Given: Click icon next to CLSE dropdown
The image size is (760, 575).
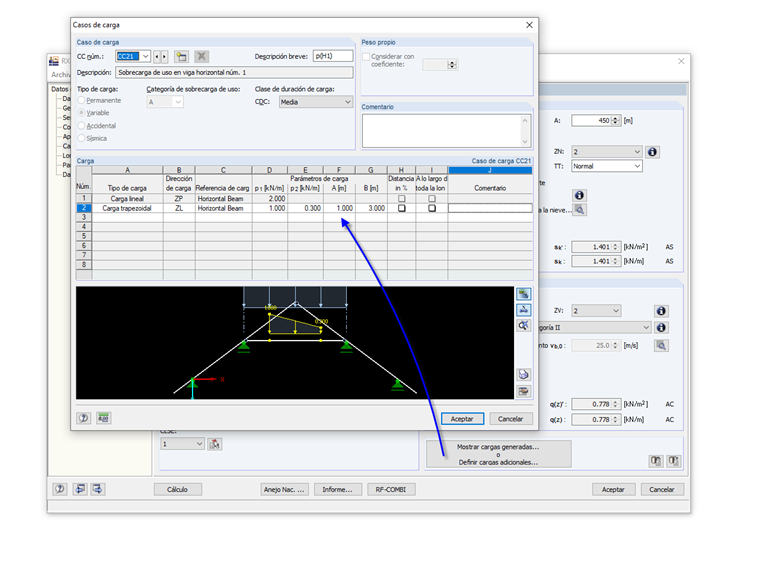Looking at the screenshot, I should pyautogui.click(x=215, y=444).
